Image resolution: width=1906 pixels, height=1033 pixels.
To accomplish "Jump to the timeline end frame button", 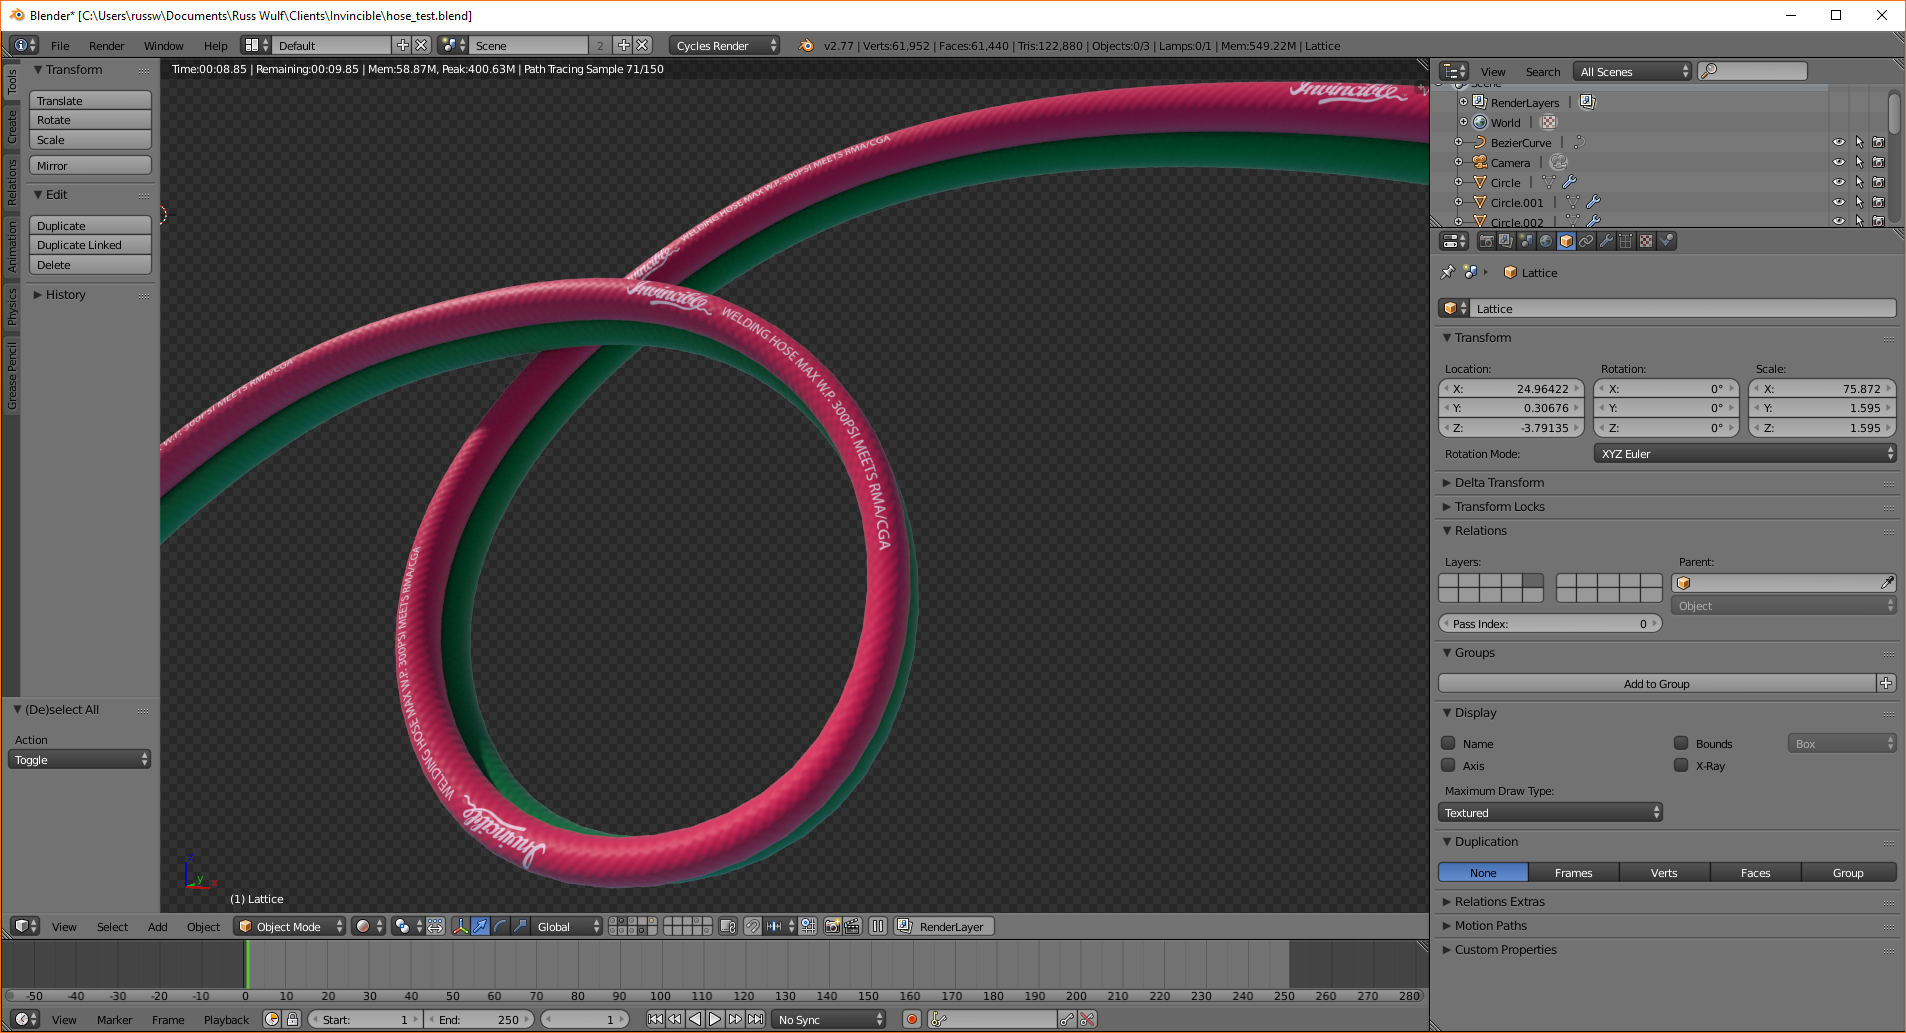I will click(756, 1020).
